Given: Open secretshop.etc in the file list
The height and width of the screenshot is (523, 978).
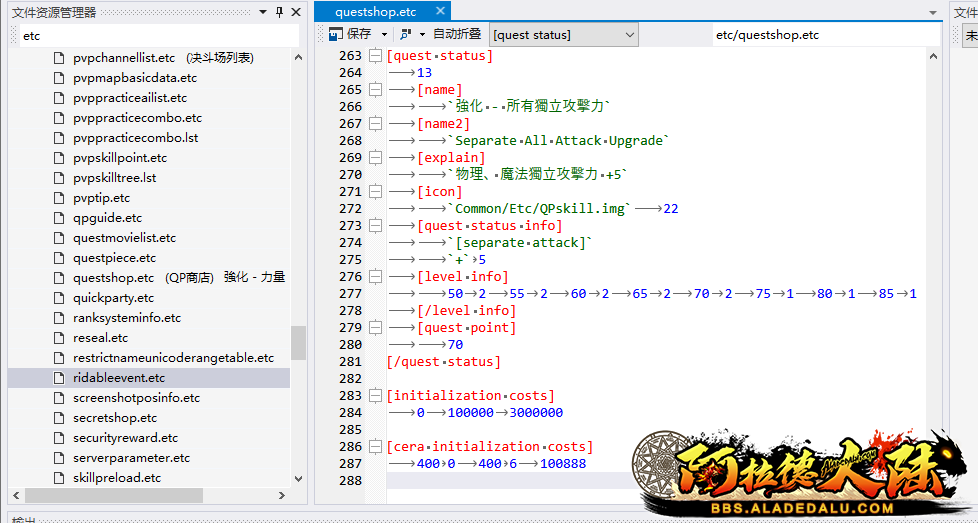Looking at the screenshot, I should coord(115,418).
